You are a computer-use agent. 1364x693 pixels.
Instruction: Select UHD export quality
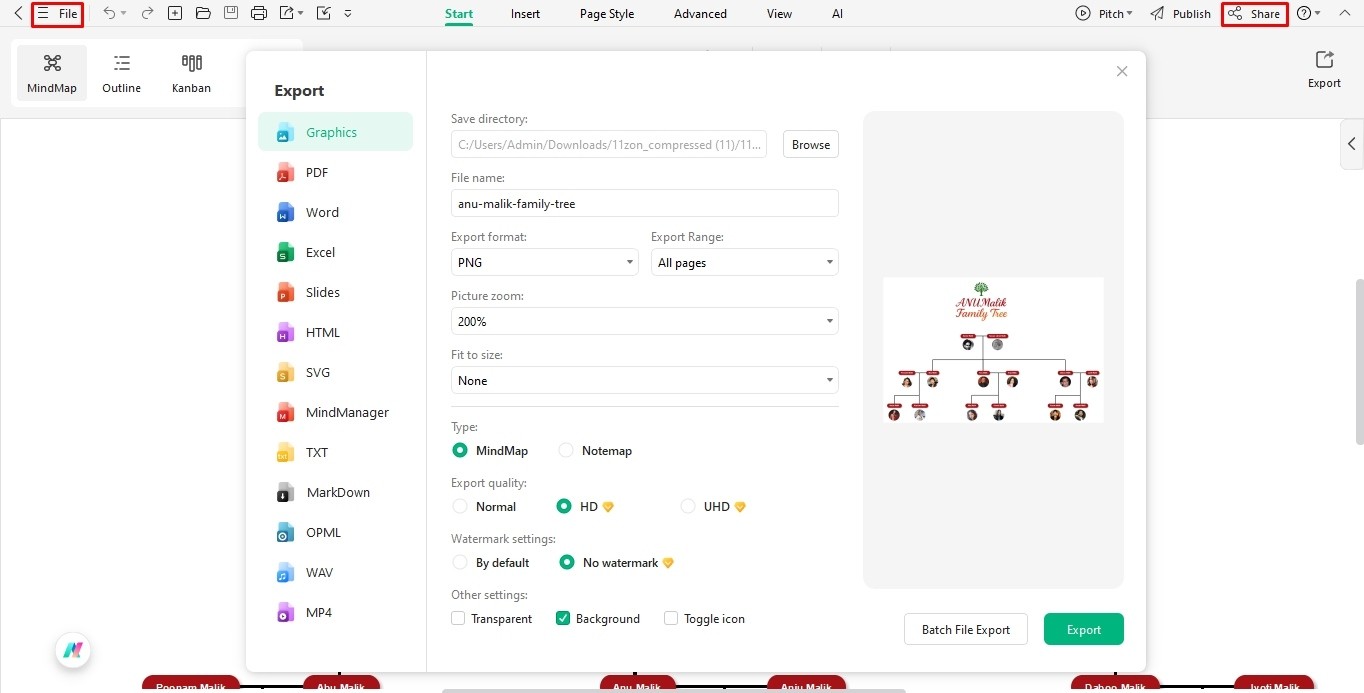[688, 506]
